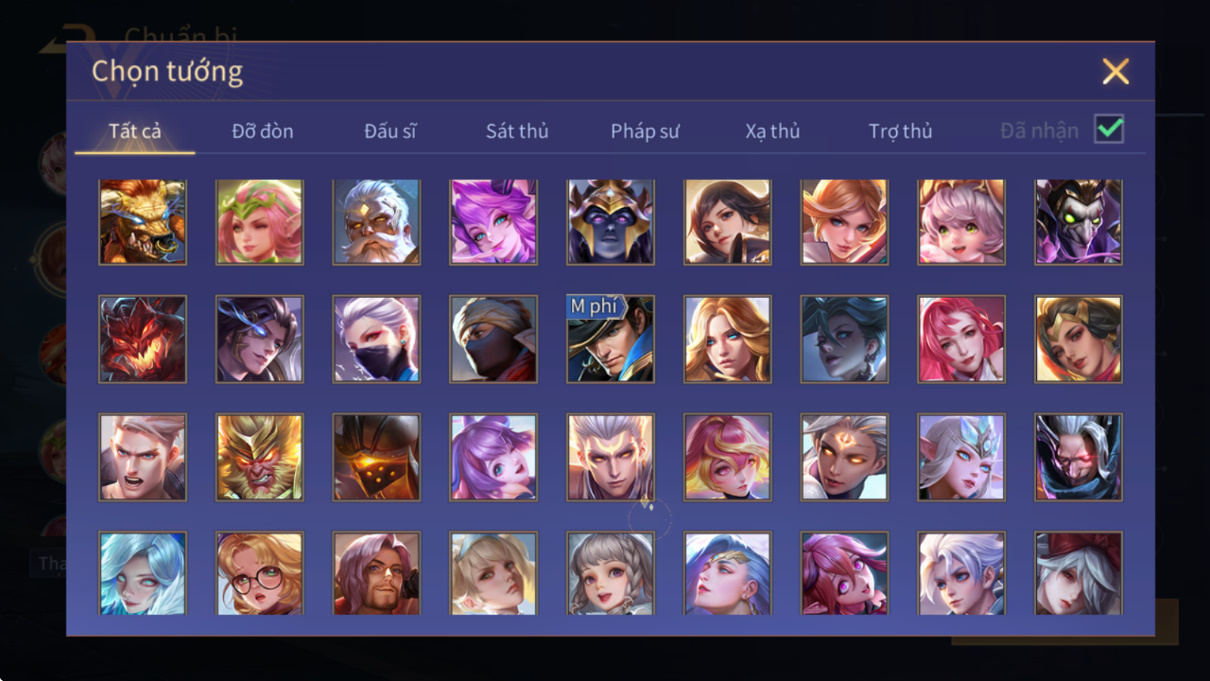Open the Sát thủ tab
This screenshot has height=681, width=1210.
[517, 131]
